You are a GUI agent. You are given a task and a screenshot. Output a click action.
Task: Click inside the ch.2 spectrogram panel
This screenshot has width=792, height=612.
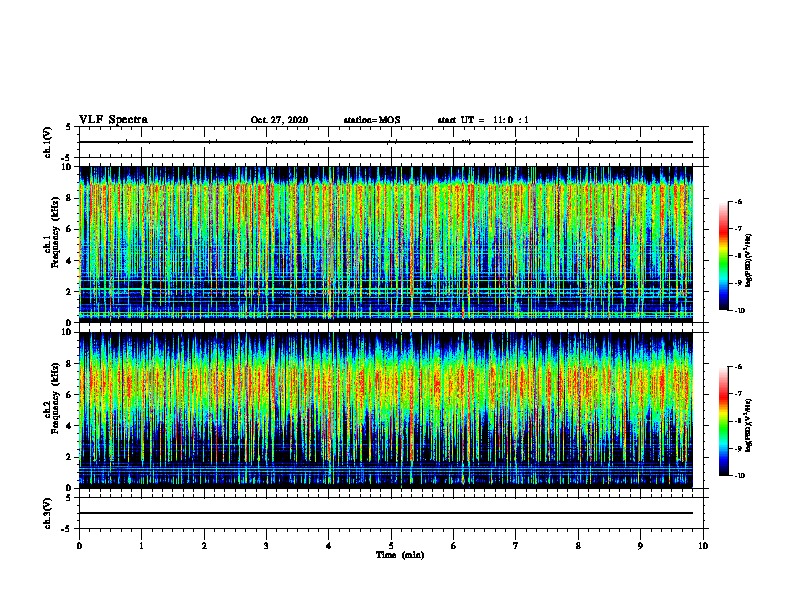tap(386, 410)
